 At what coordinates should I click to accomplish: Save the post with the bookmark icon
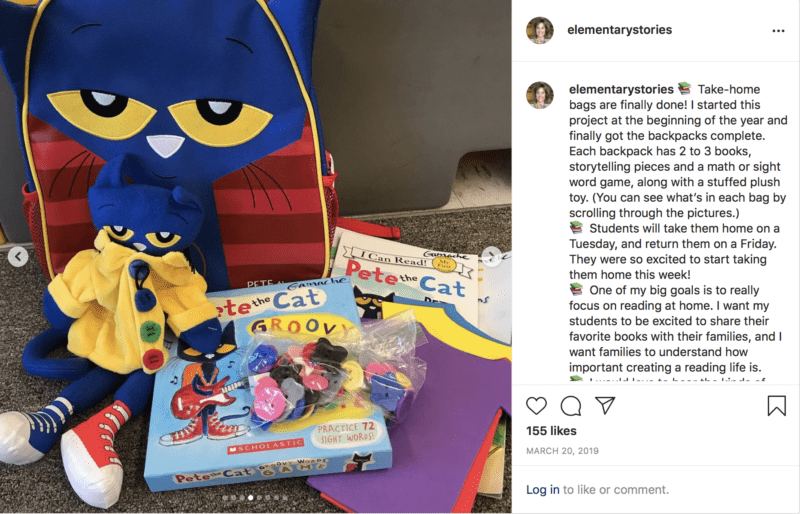point(777,406)
